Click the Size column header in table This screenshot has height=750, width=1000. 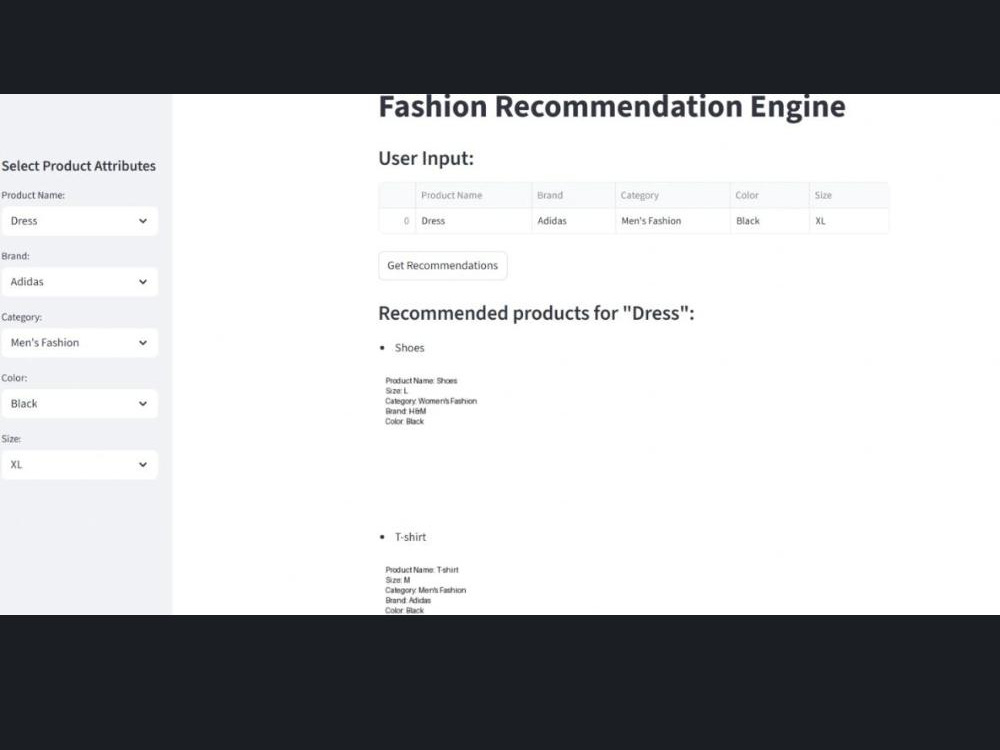pyautogui.click(x=849, y=195)
